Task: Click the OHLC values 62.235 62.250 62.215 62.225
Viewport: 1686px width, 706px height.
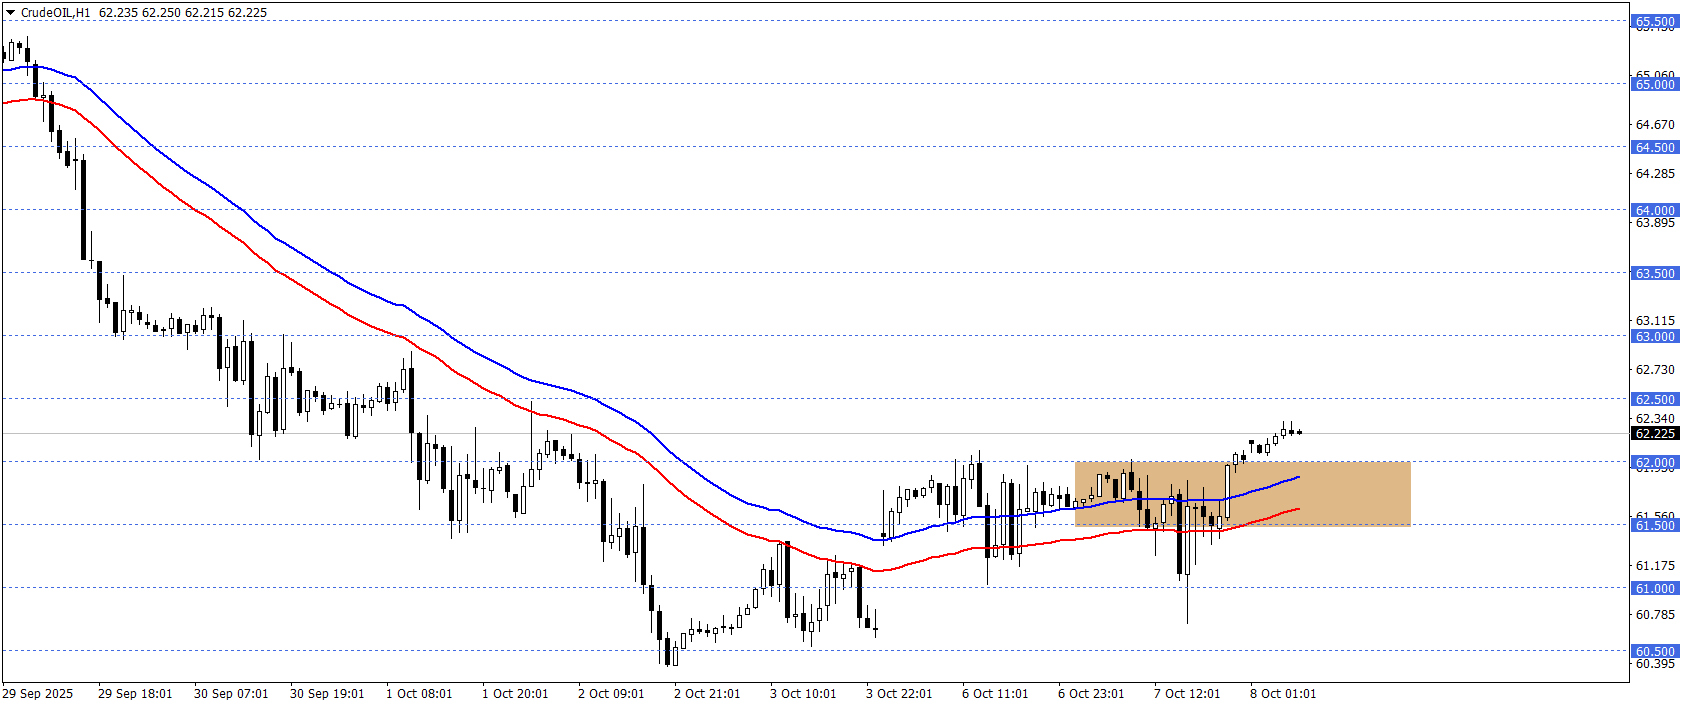Action: tap(183, 13)
